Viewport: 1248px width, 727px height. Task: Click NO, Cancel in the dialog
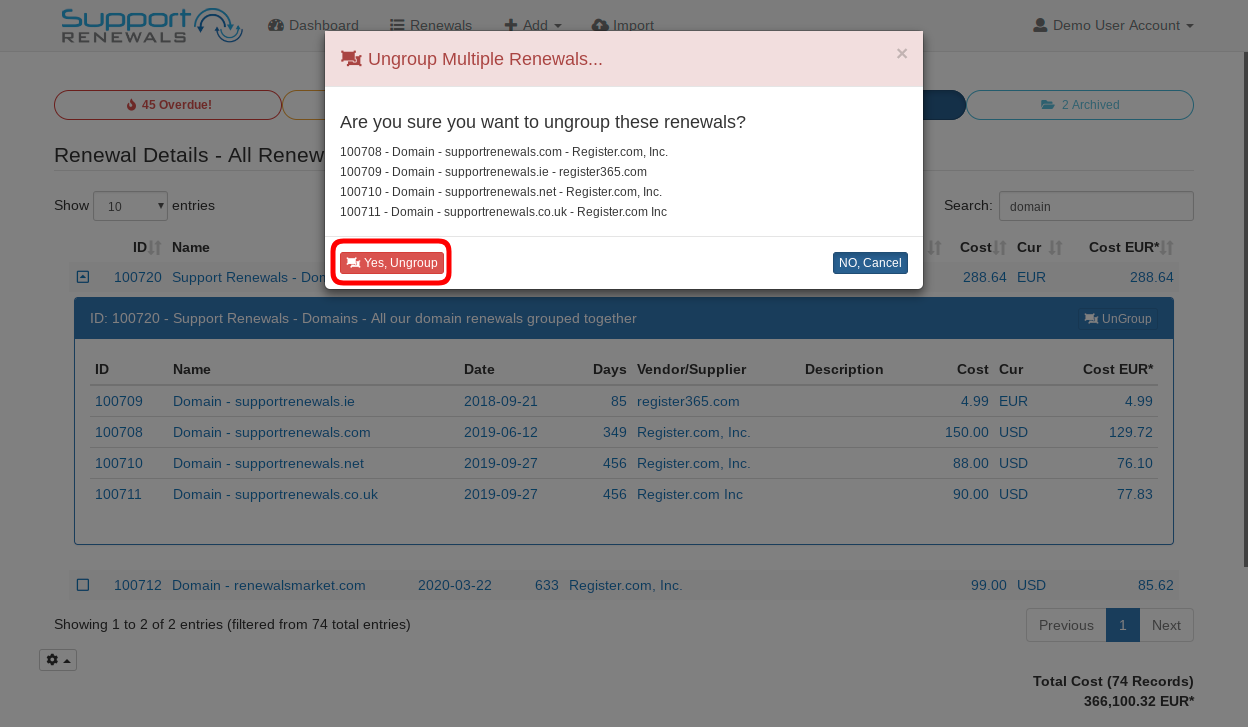coord(870,262)
